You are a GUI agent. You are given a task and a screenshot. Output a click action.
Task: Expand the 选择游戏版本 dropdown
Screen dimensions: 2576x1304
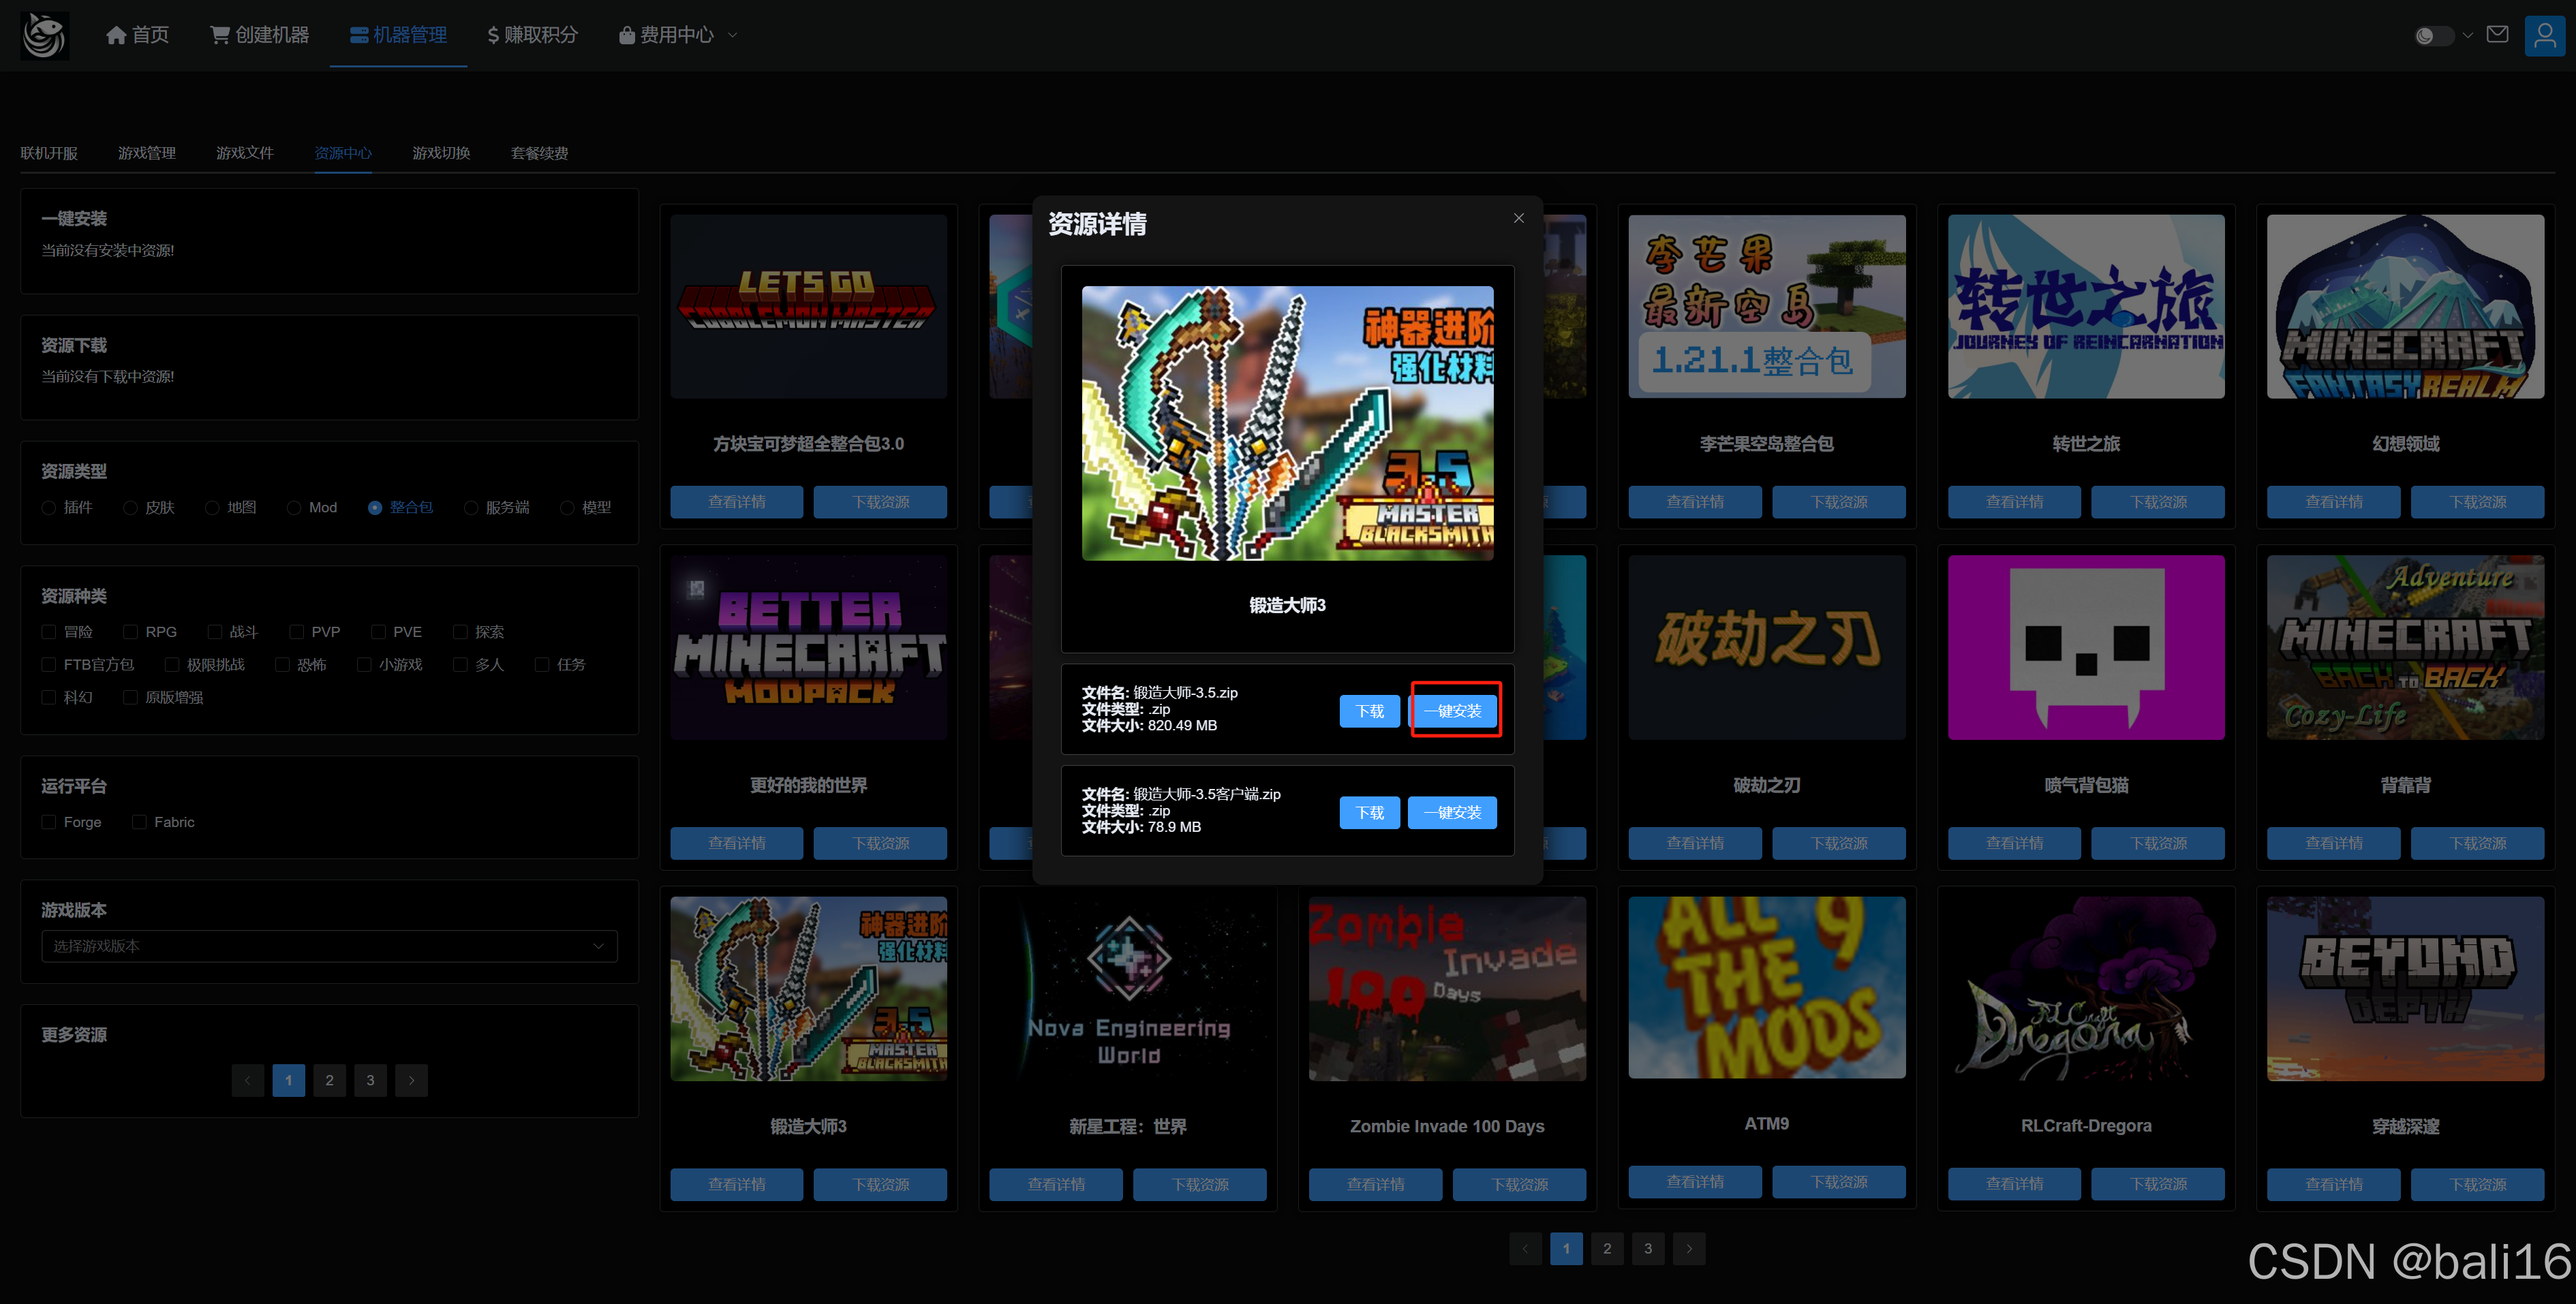pyautogui.click(x=329, y=946)
